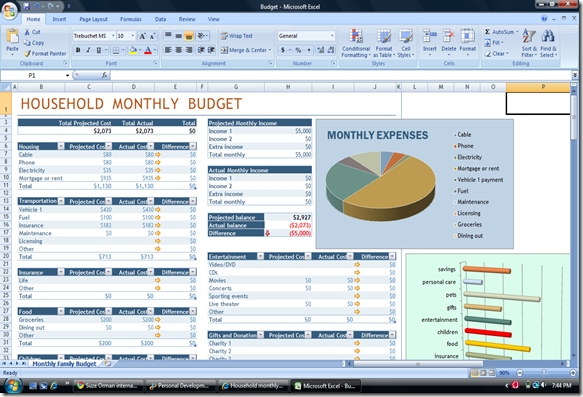
Task: Select the Monthly Family Budget sheet tab
Action: coord(64,364)
